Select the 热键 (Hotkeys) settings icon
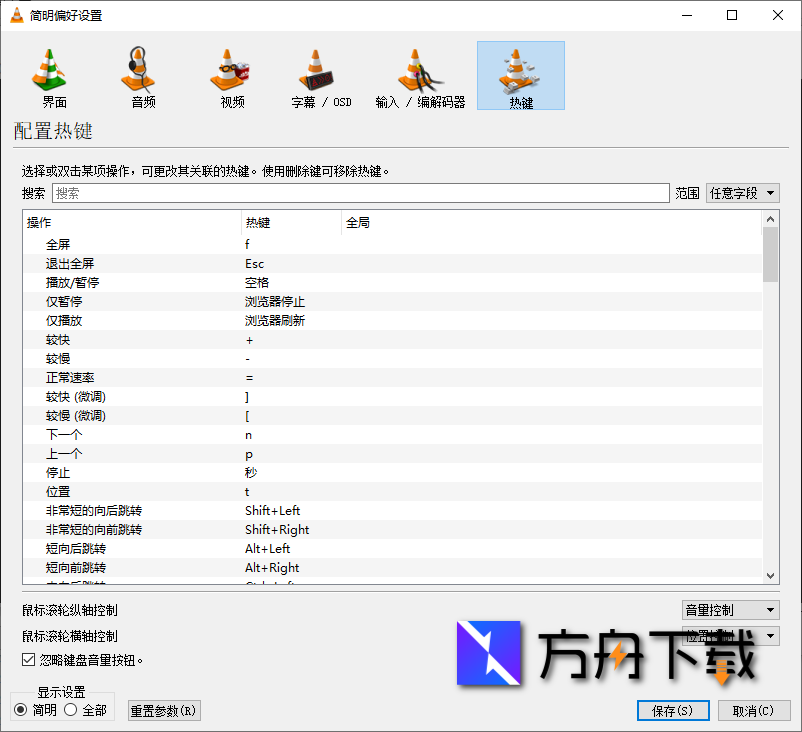The width and height of the screenshot is (802, 732). 520,75
